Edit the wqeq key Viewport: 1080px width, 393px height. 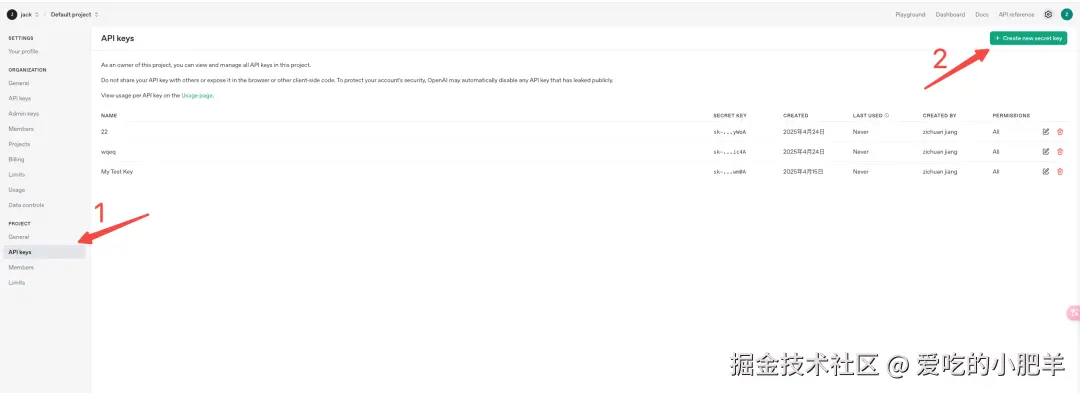(x=1046, y=151)
